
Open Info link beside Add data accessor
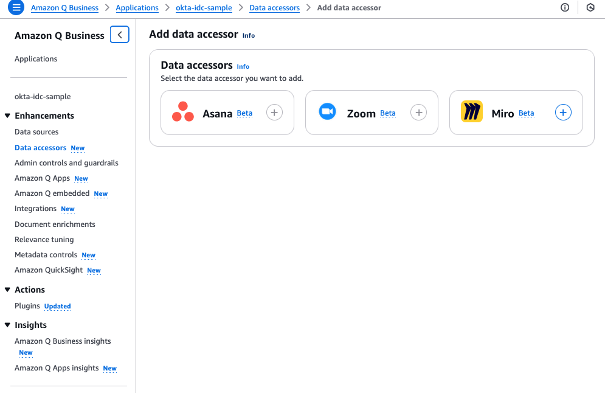[x=249, y=36]
